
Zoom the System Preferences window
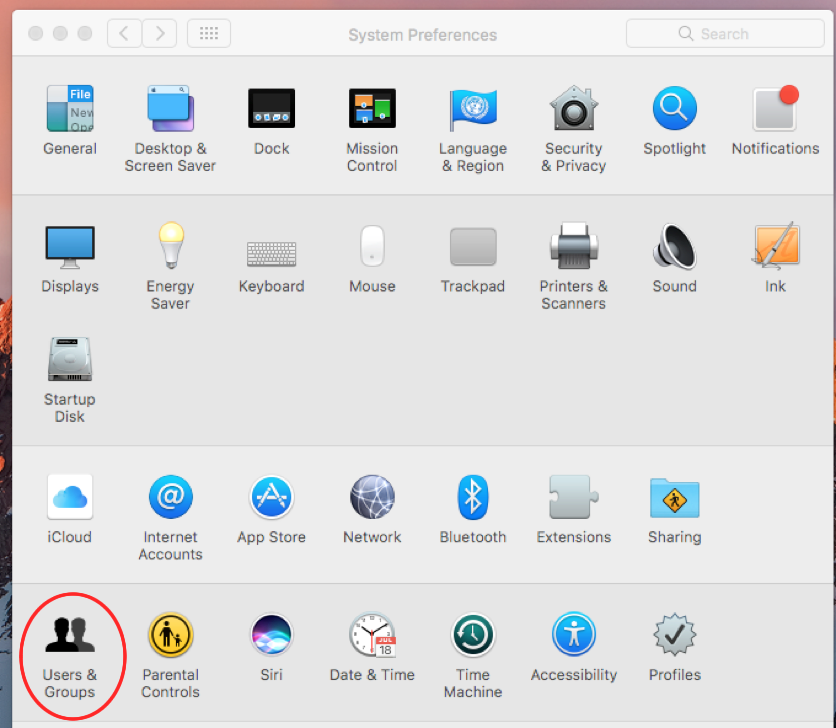(85, 34)
